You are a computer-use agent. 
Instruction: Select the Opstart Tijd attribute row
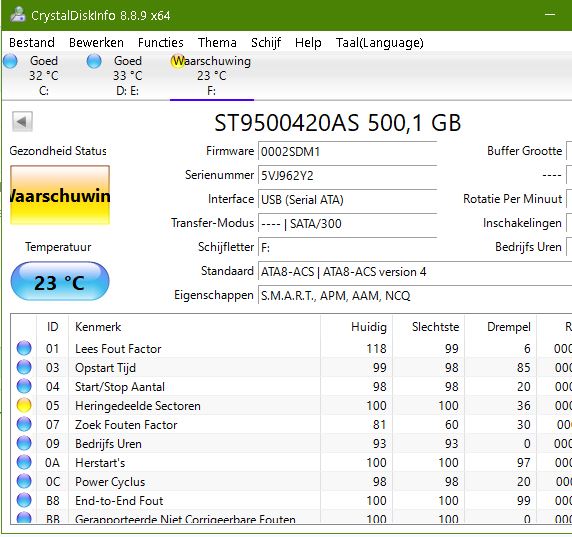tap(291, 367)
